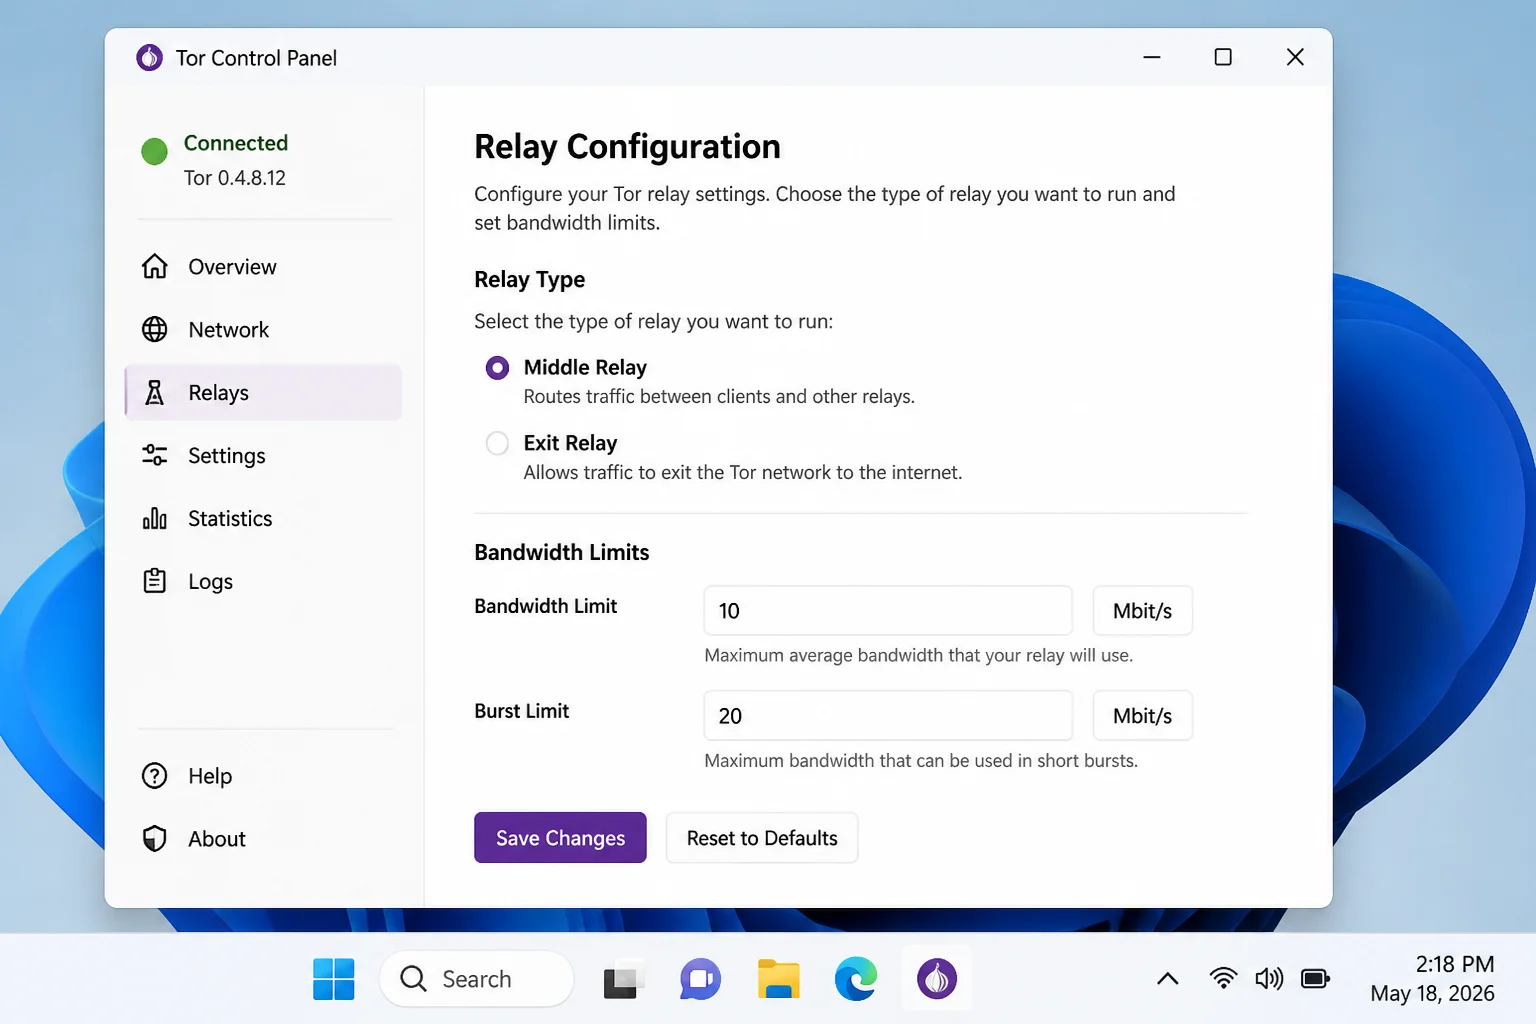1536x1024 pixels.
Task: Click the Relay Configuration heading
Action: click(627, 147)
